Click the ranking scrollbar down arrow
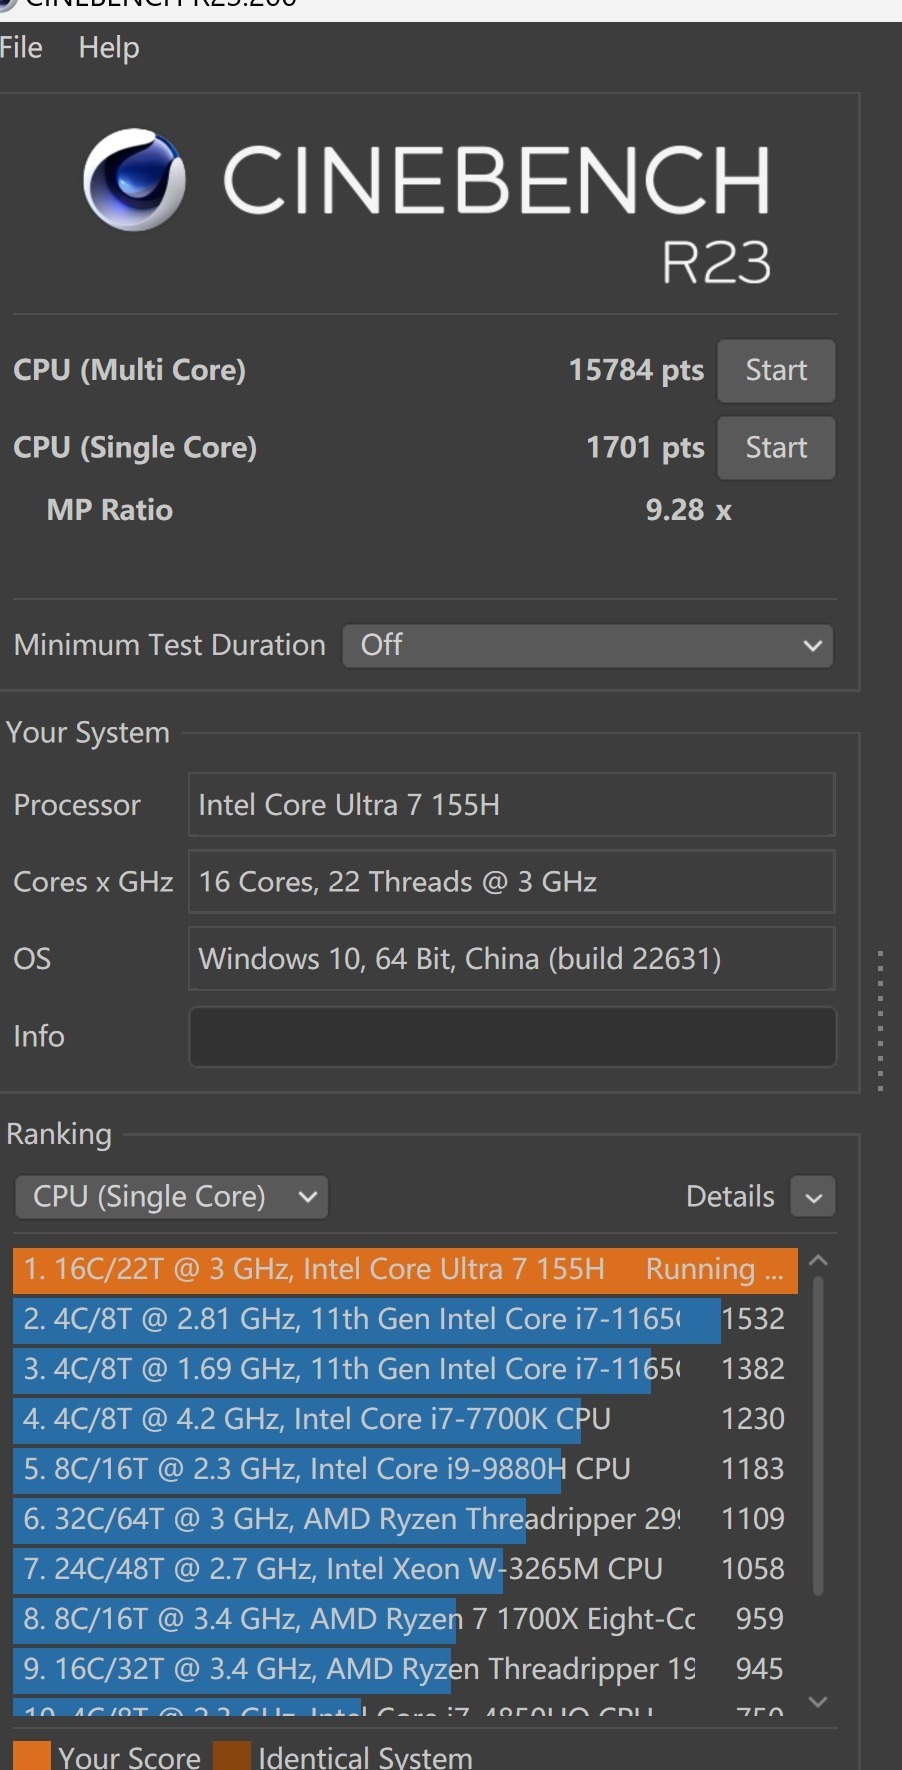Viewport: 902px width, 1770px height. [x=818, y=1702]
